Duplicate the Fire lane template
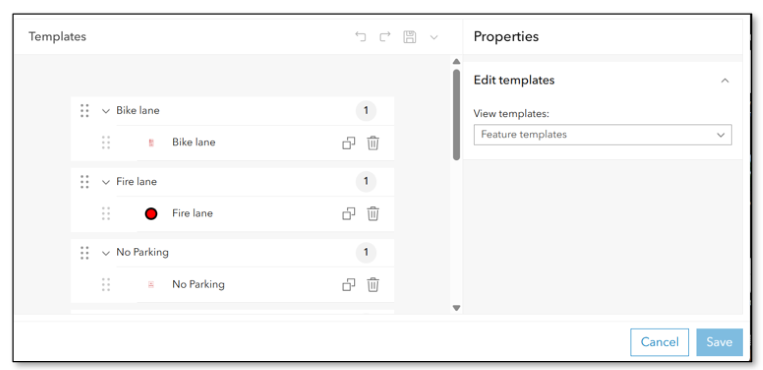763x370 pixels. tap(349, 214)
